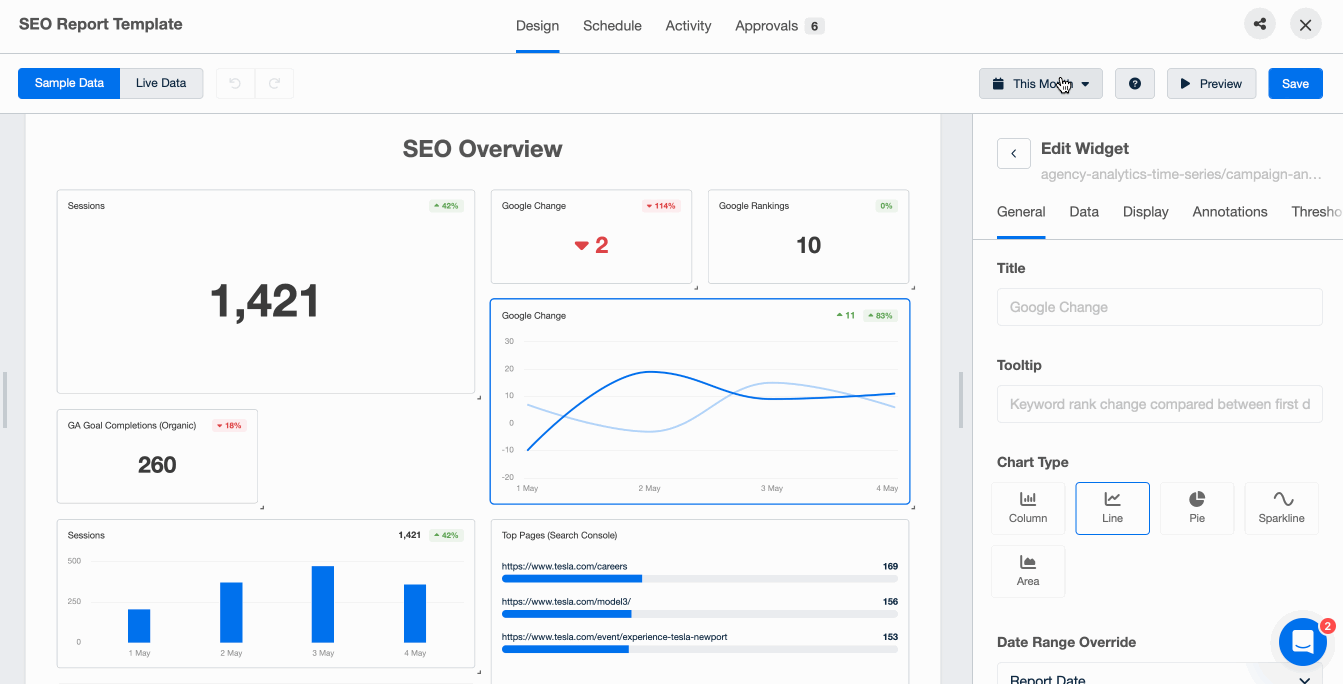This screenshot has width=1343, height=684.
Task: Preview the report
Action: point(1211,83)
